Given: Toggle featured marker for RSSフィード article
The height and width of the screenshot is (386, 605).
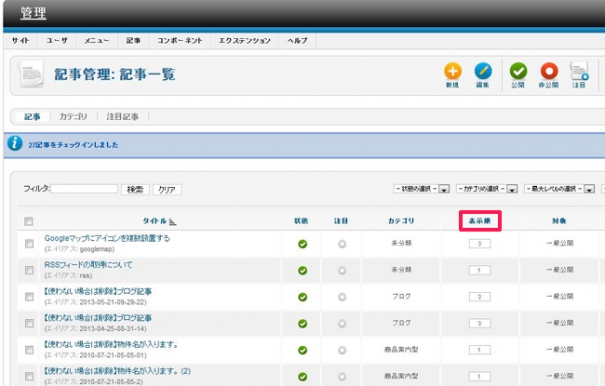Looking at the screenshot, I should tap(342, 271).
